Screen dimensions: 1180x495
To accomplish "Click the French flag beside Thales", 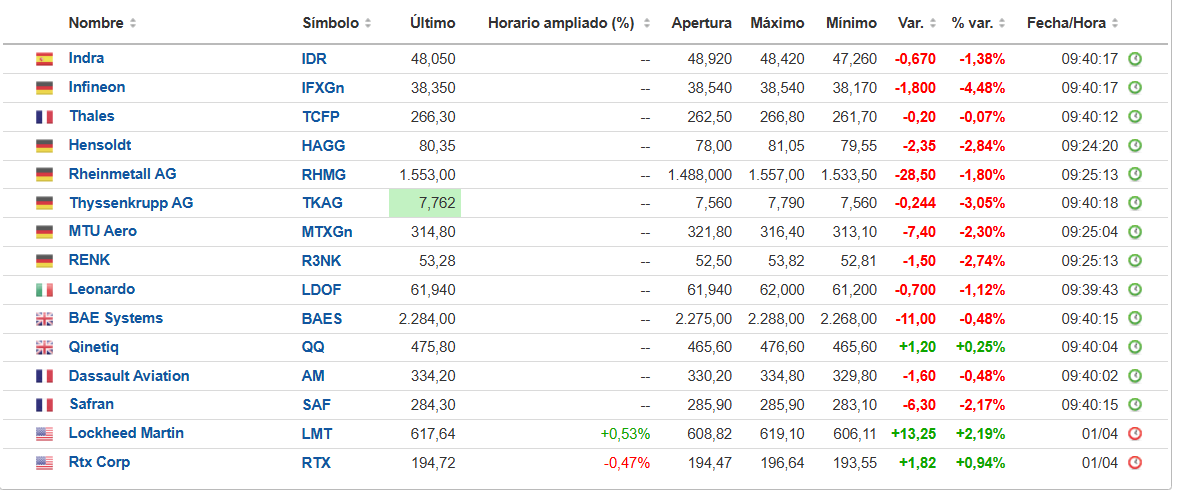I will click(x=44, y=117).
